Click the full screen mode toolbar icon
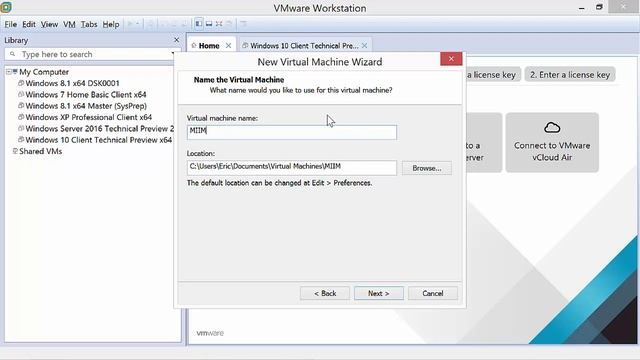Screen dimensions: 640x360 (219, 24)
